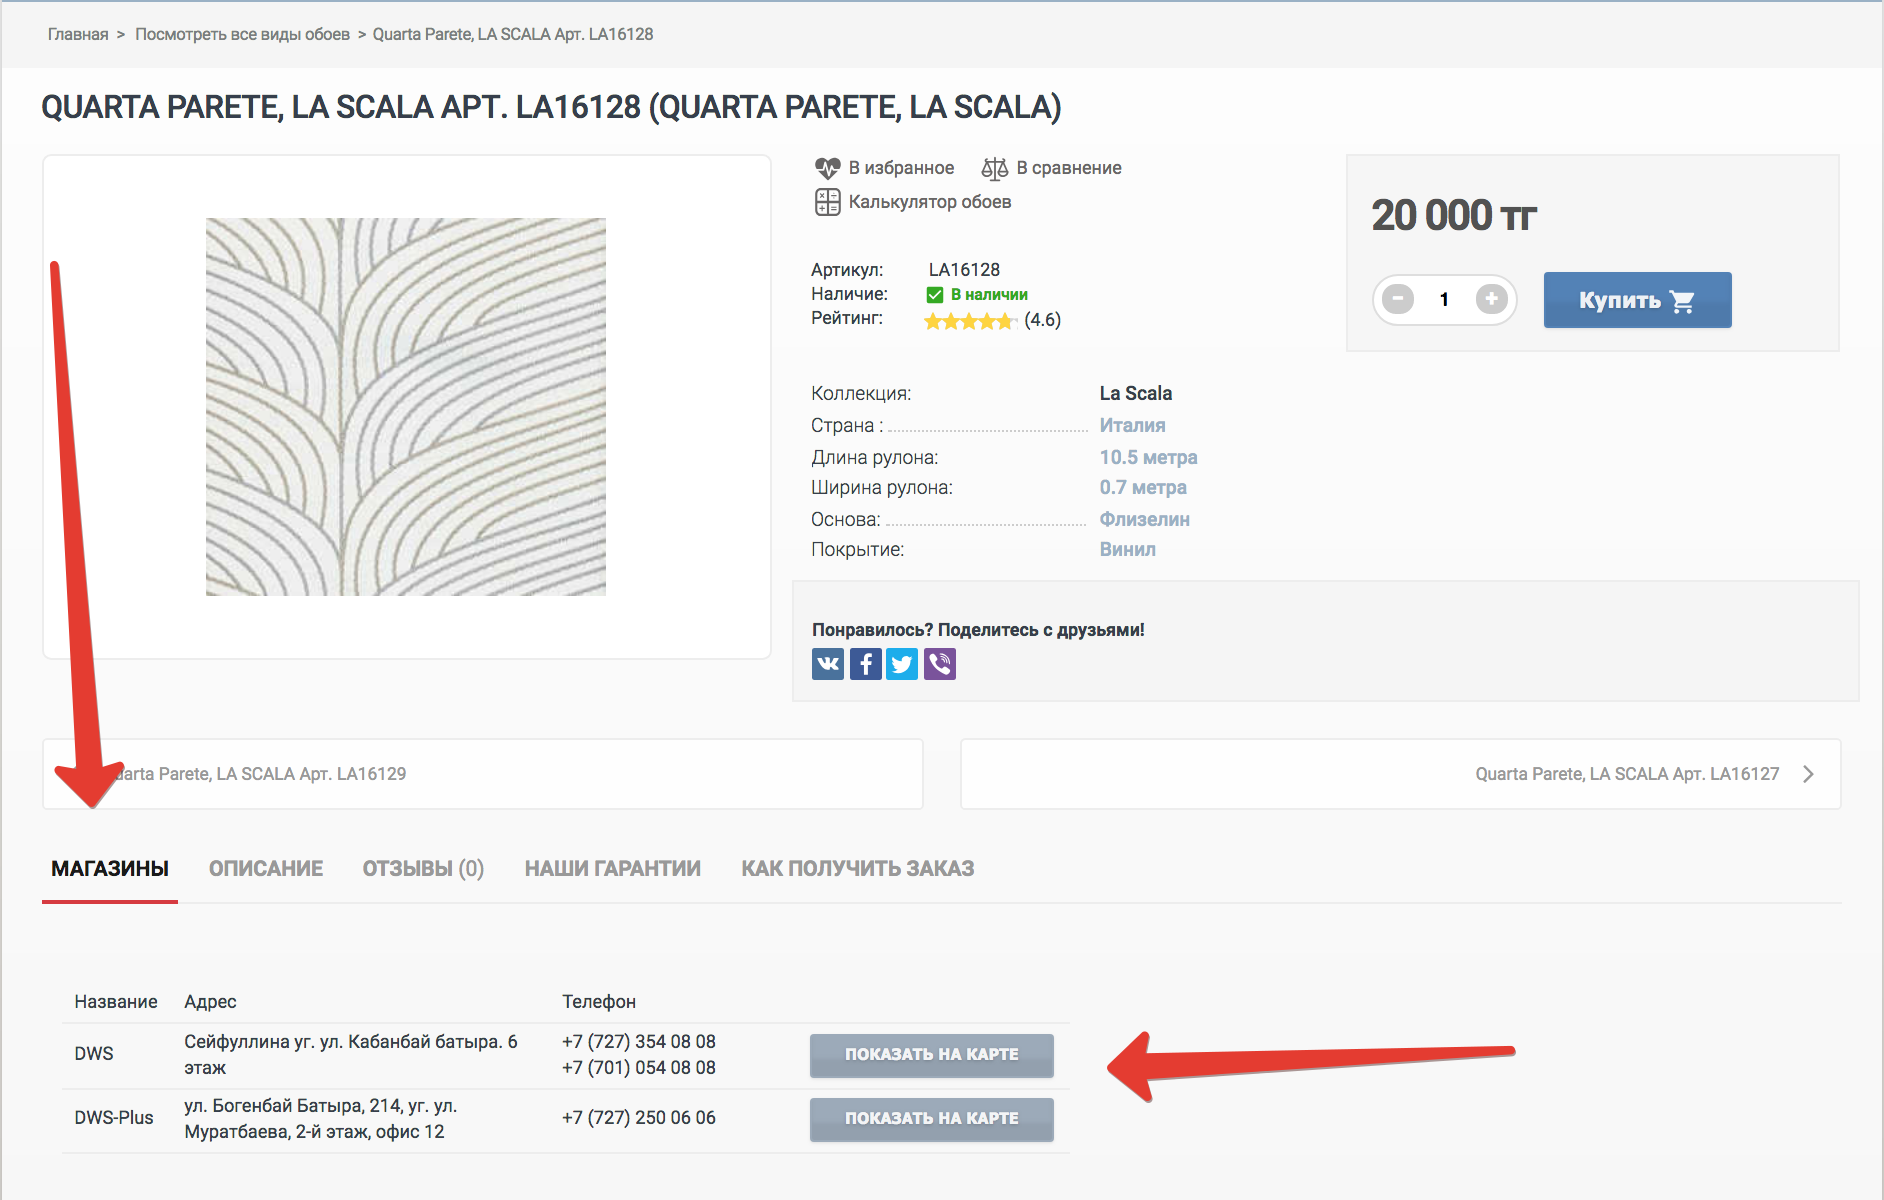
Task: Click the heart icon to add to favorites
Action: click(827, 168)
